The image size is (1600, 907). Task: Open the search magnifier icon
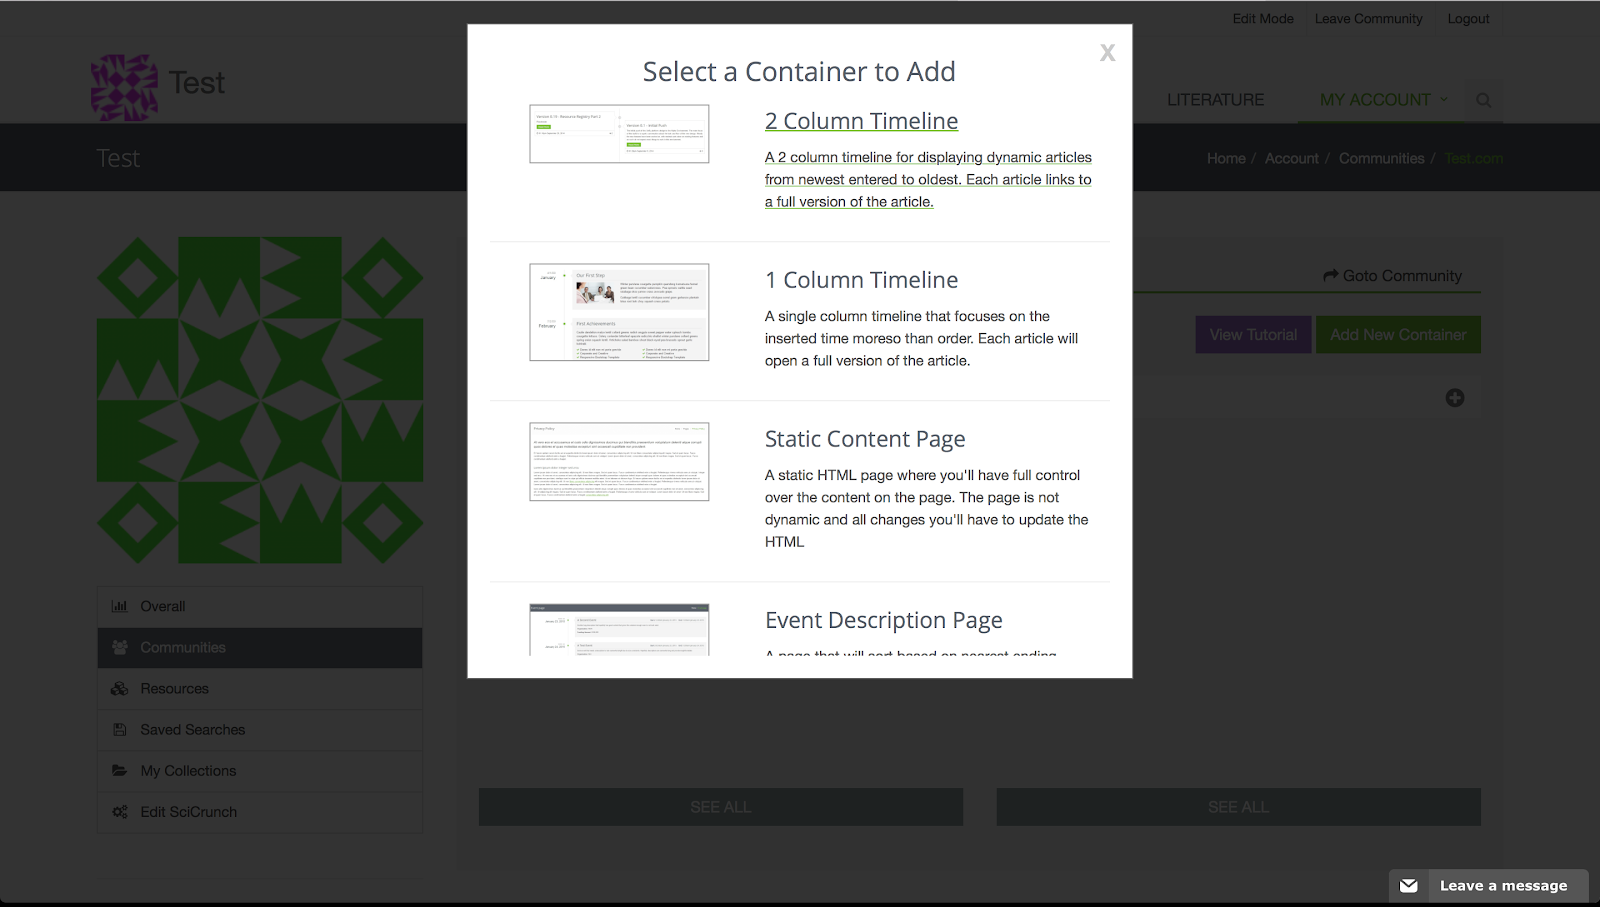pos(1484,100)
